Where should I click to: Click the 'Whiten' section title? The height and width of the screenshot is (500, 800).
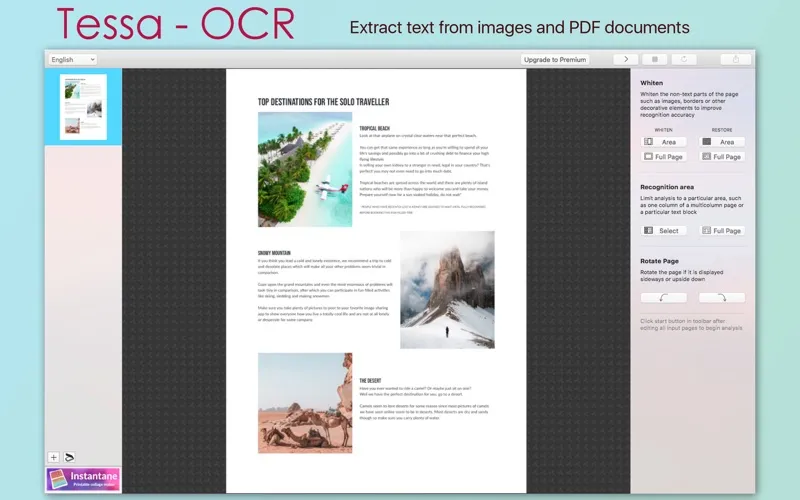click(x=652, y=83)
